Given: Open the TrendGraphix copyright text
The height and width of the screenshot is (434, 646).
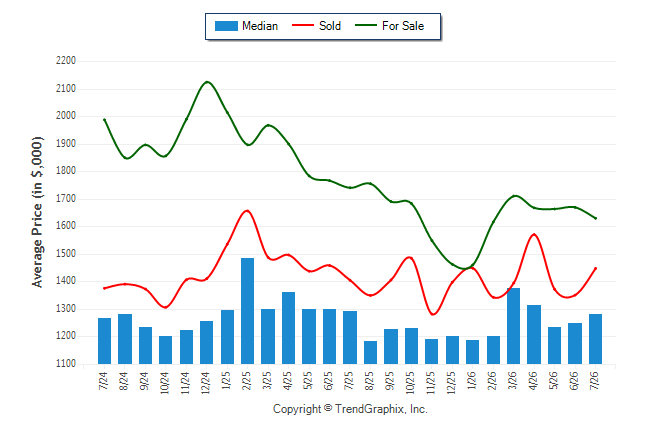Looking at the screenshot, I should 350,409.
